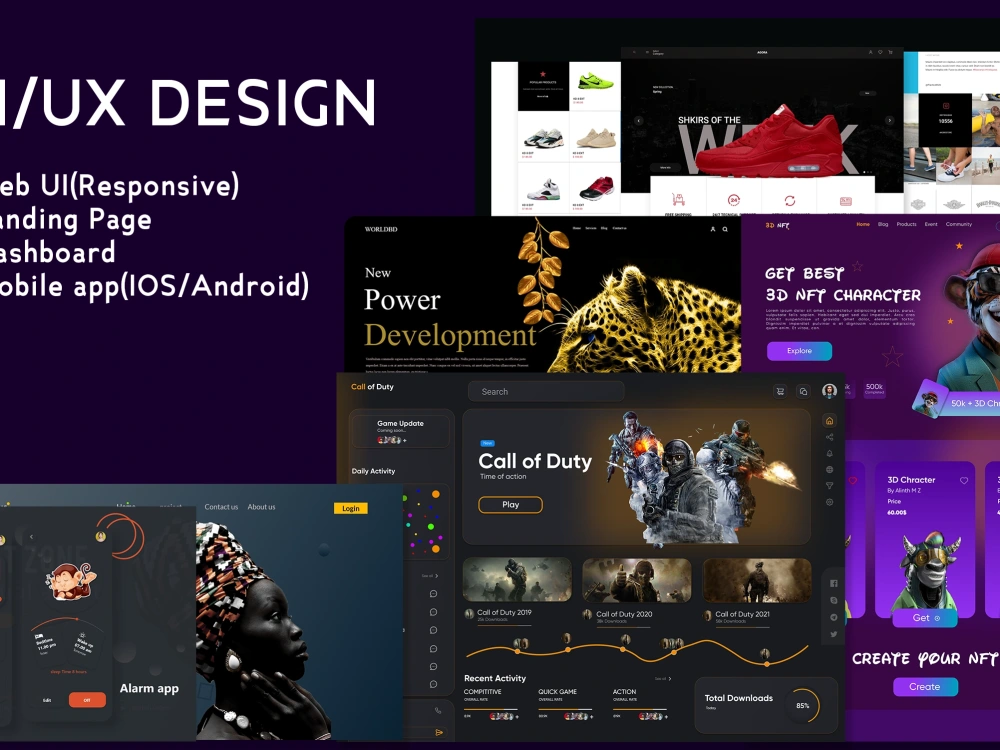Click the red star Popular Products tile

543,86
